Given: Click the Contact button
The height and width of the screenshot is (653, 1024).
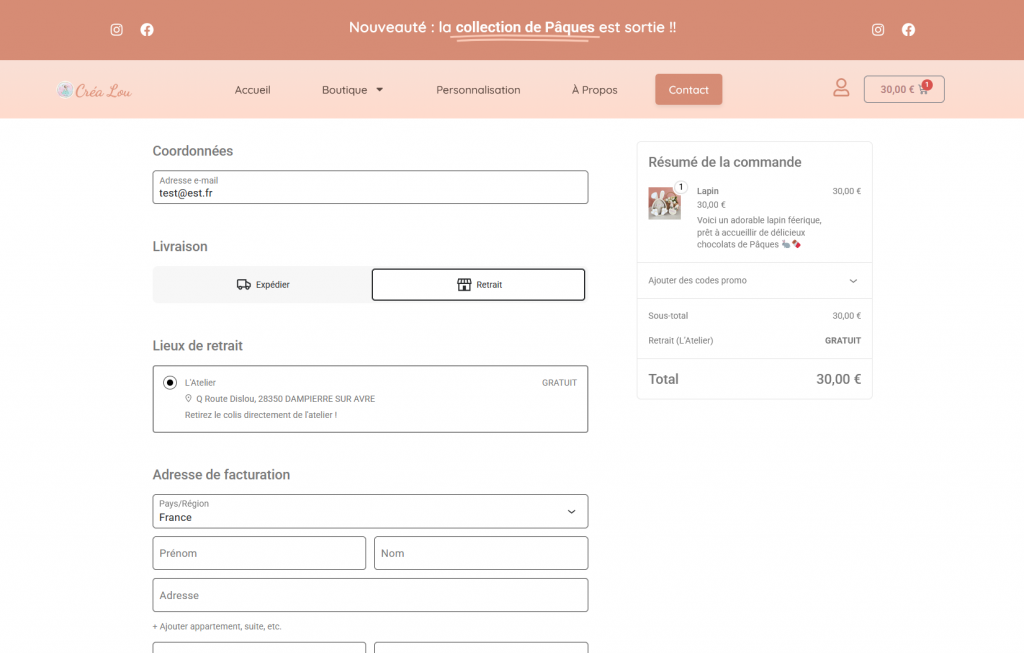Looking at the screenshot, I should 688,90.
